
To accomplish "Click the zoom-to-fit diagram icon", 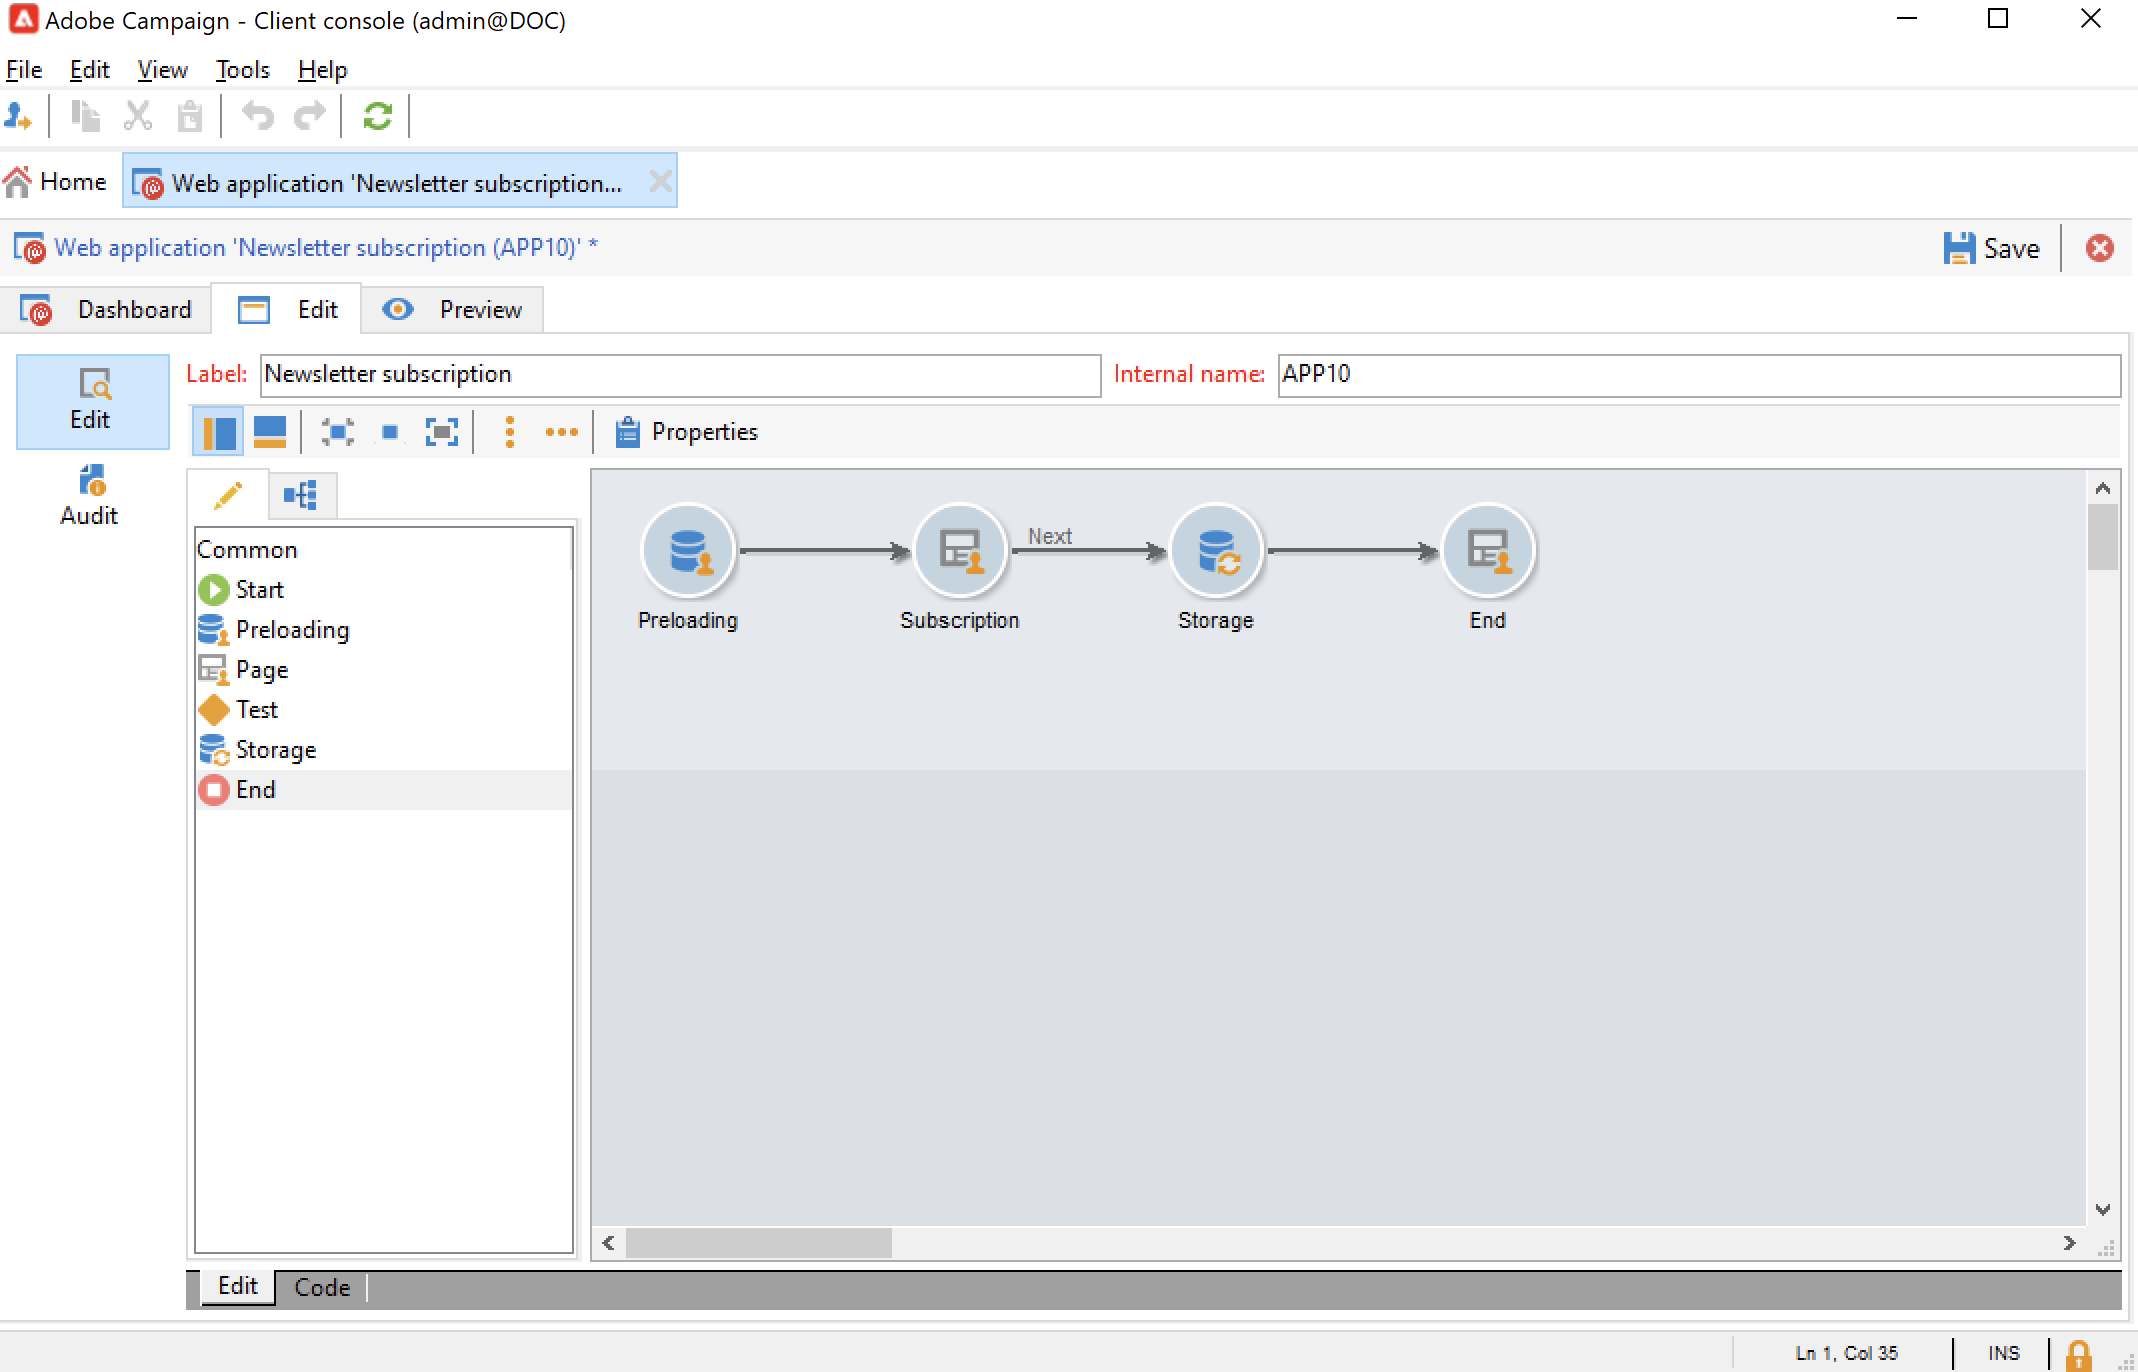I will click(x=441, y=432).
